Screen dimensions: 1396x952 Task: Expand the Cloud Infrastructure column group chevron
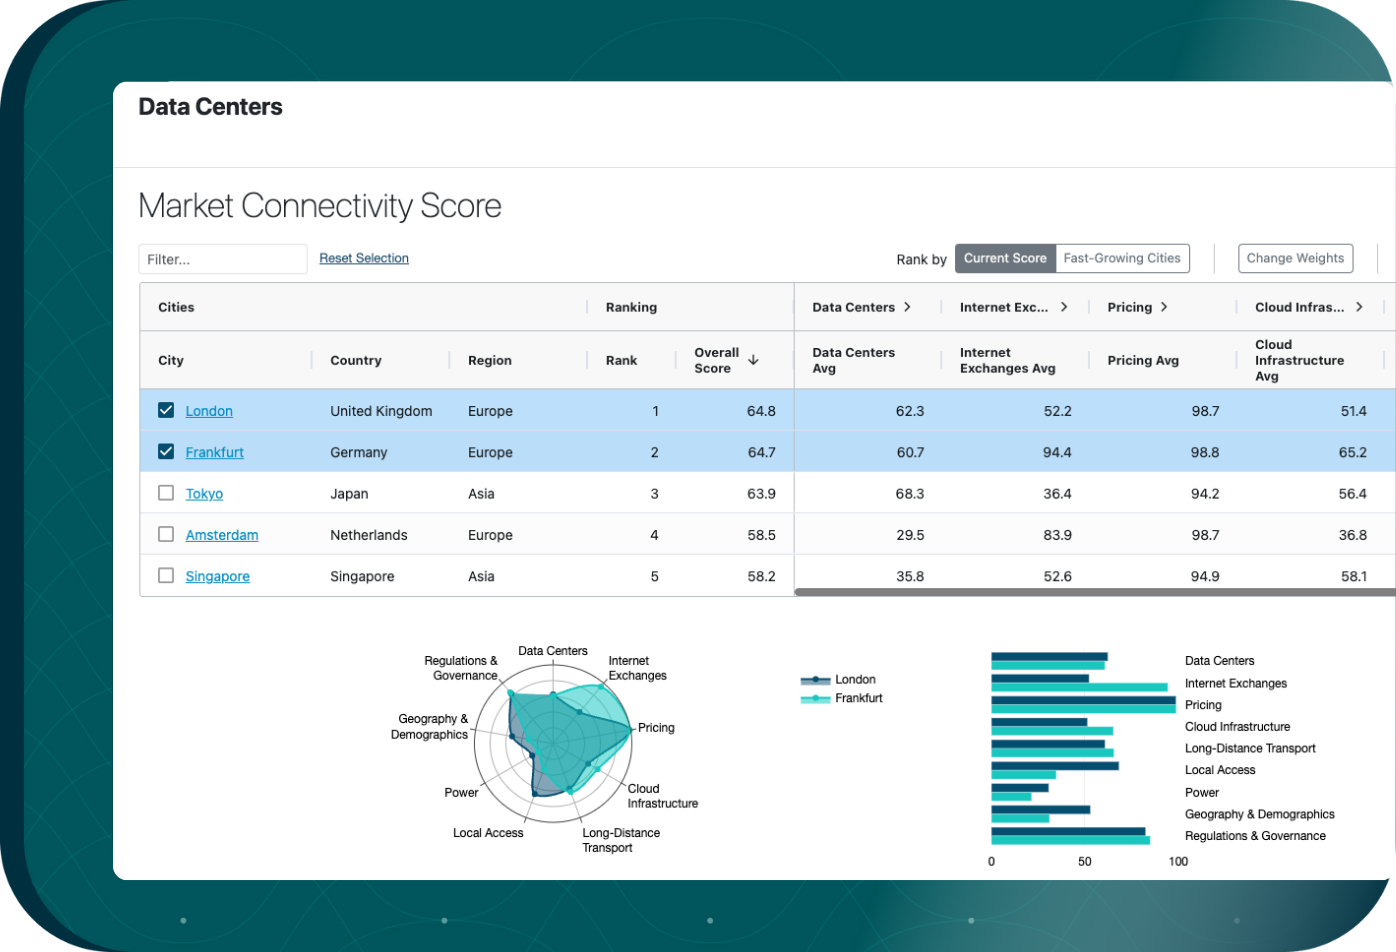point(1359,307)
